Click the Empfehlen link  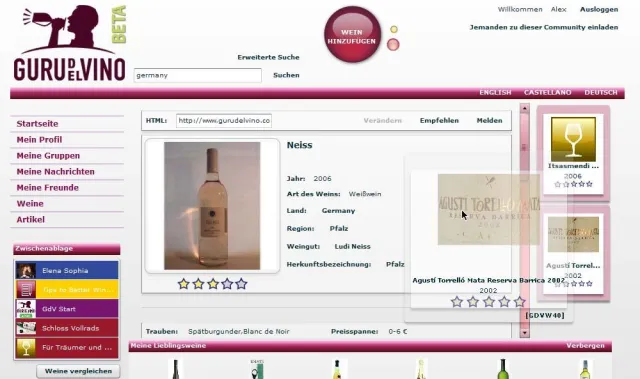439,121
